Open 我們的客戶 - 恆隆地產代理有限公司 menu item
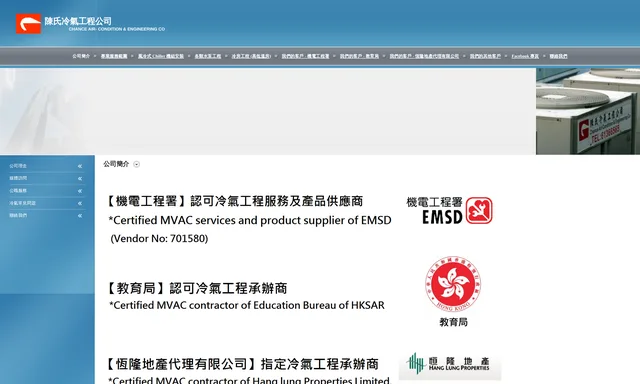Screen dimensions: 640x384 [424, 56]
